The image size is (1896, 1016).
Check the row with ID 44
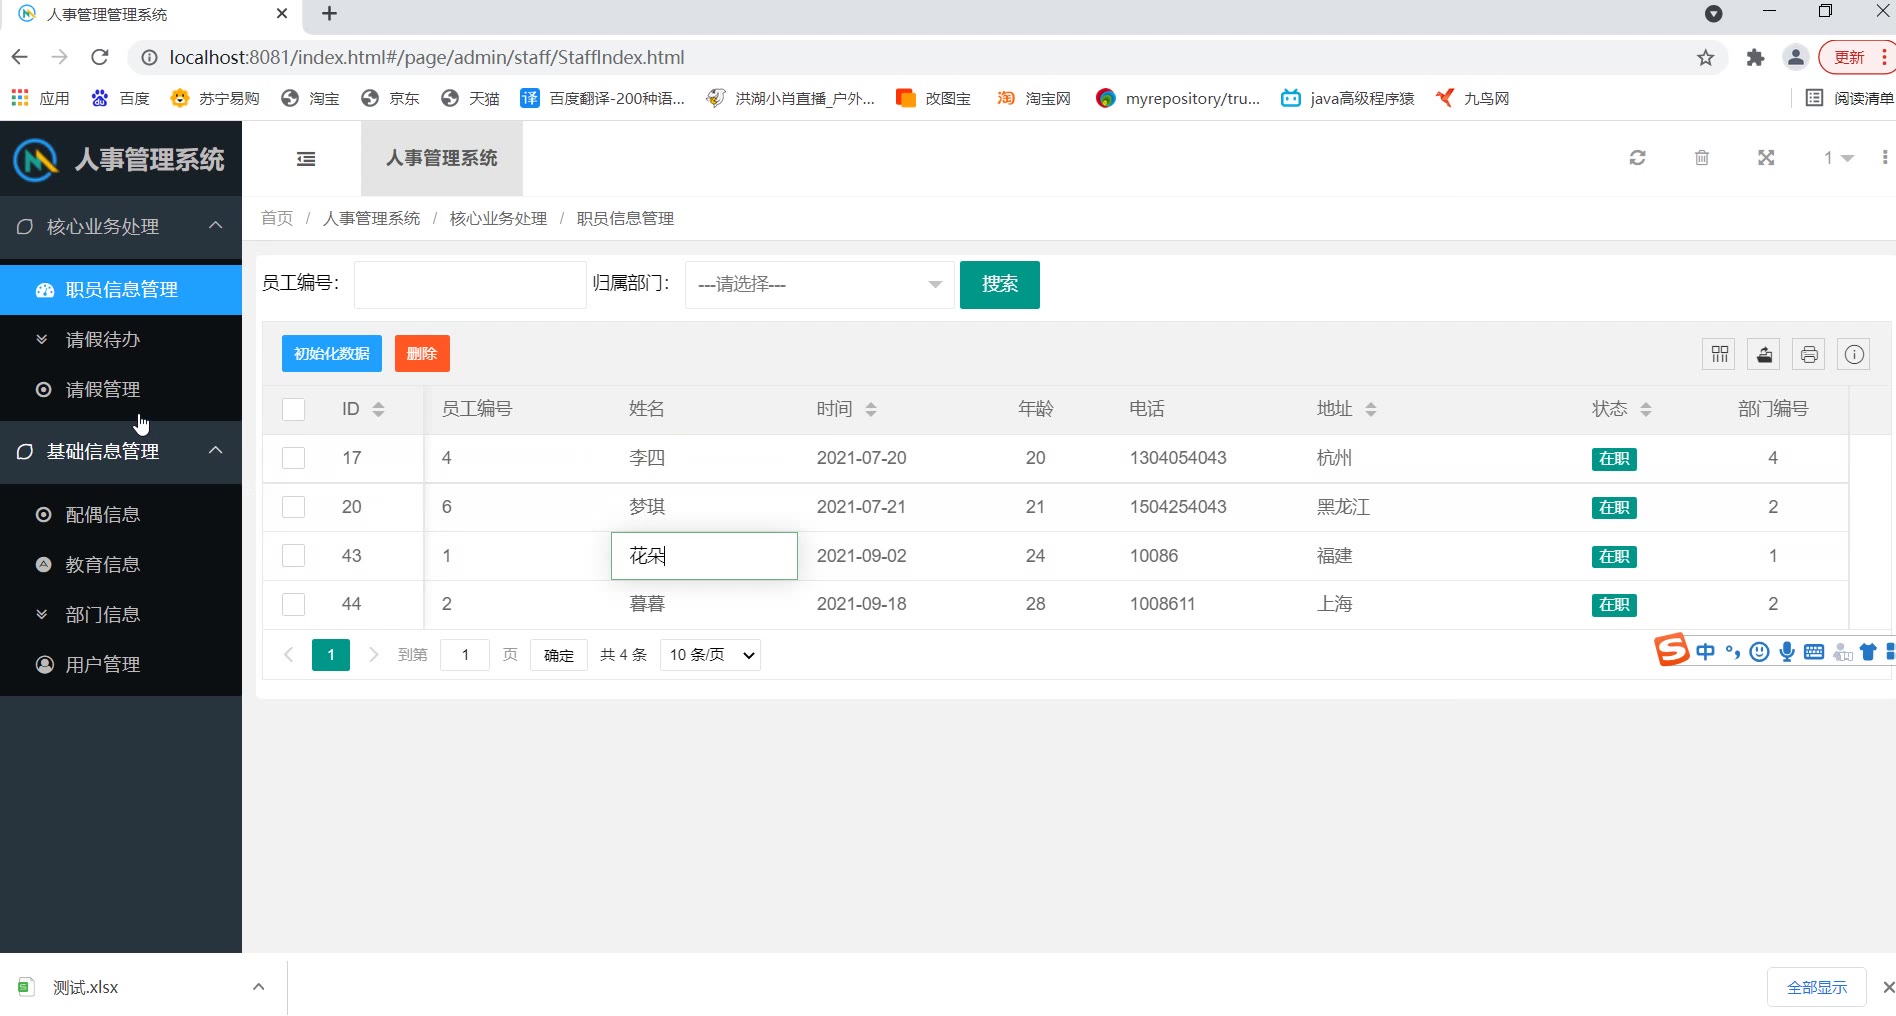tap(293, 604)
